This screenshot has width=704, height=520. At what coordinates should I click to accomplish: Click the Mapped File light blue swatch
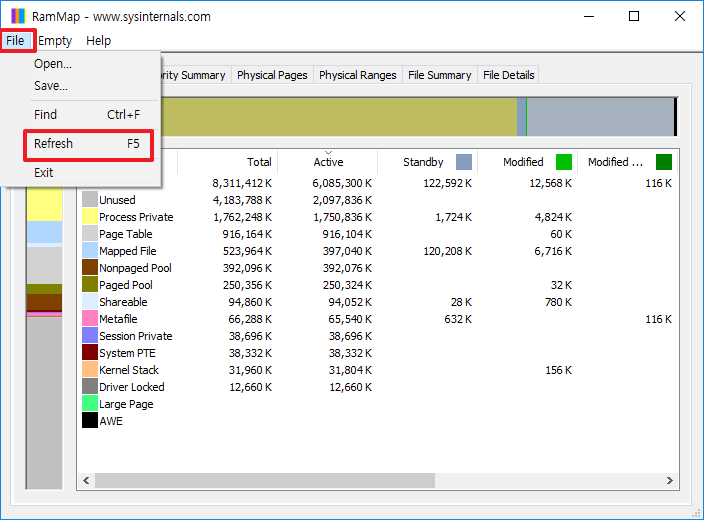pyautogui.click(x=90, y=251)
